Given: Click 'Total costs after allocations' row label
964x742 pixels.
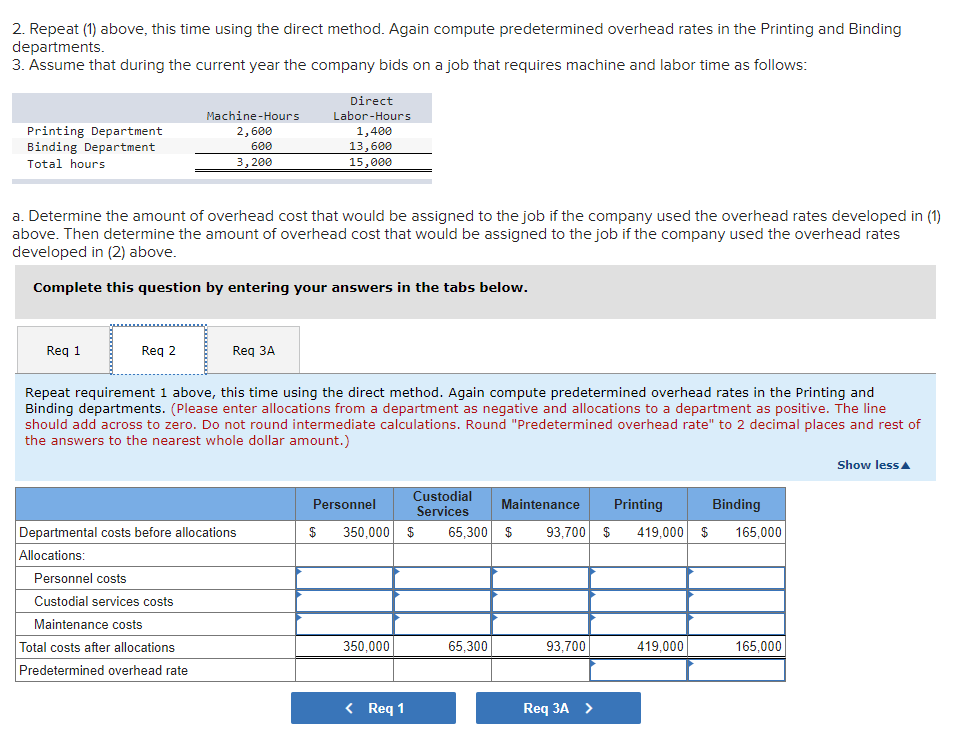Looking at the screenshot, I should (x=97, y=647).
